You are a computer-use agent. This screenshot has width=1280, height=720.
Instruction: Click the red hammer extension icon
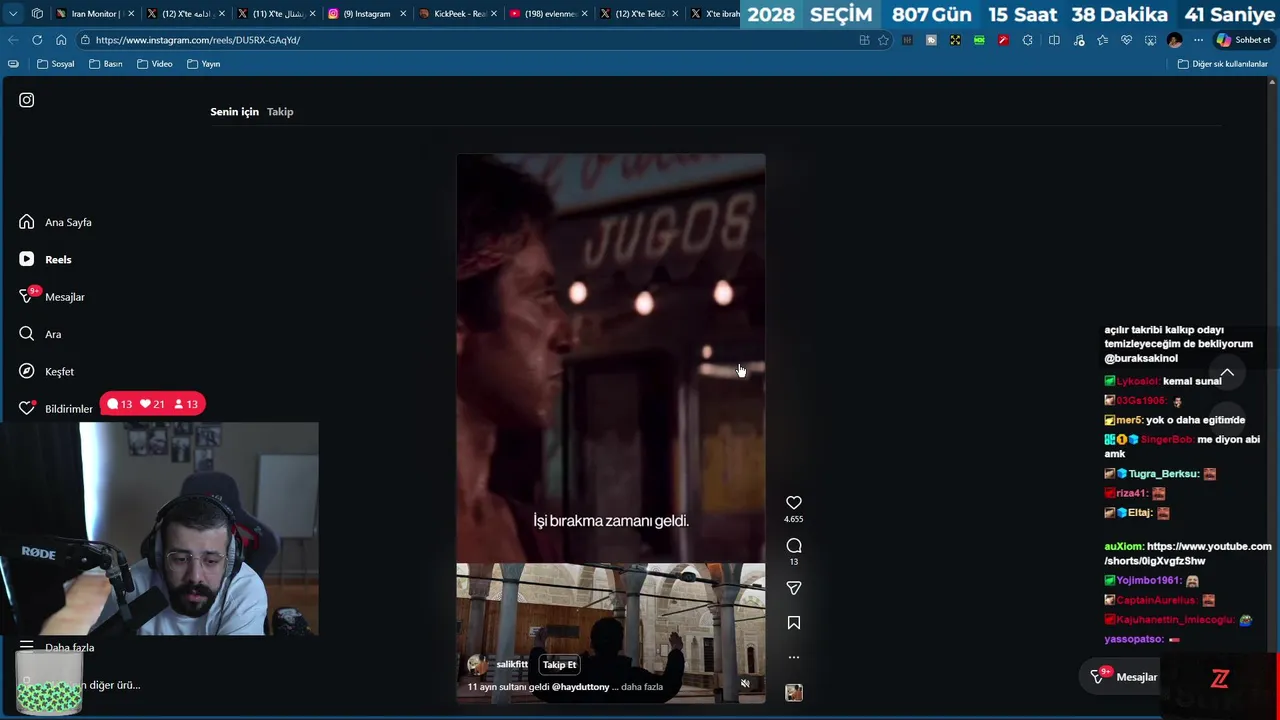1003,40
